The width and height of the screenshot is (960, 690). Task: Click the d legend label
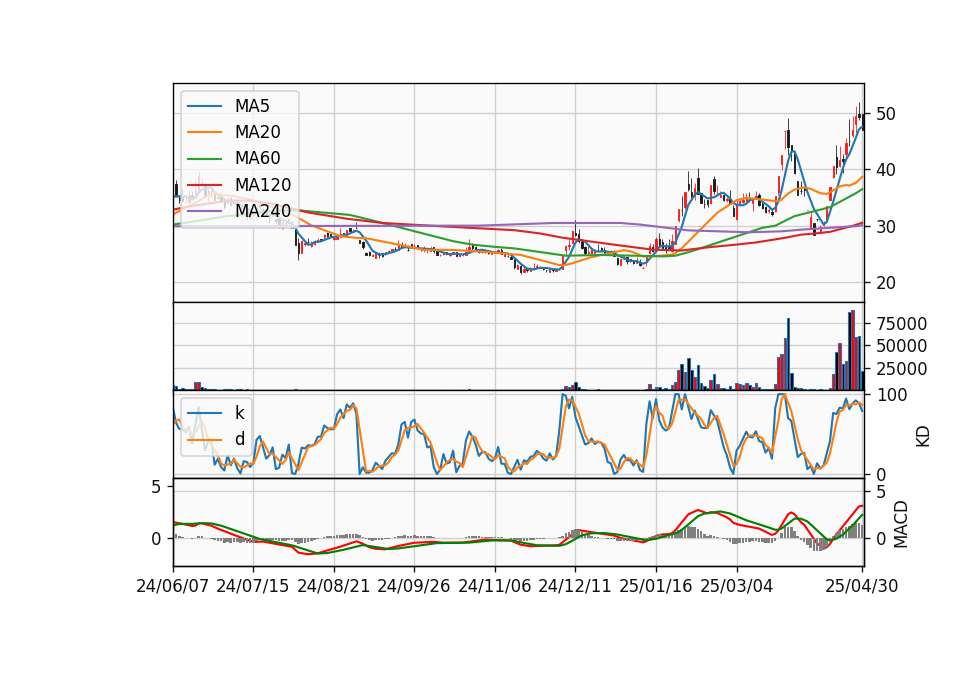point(239,439)
